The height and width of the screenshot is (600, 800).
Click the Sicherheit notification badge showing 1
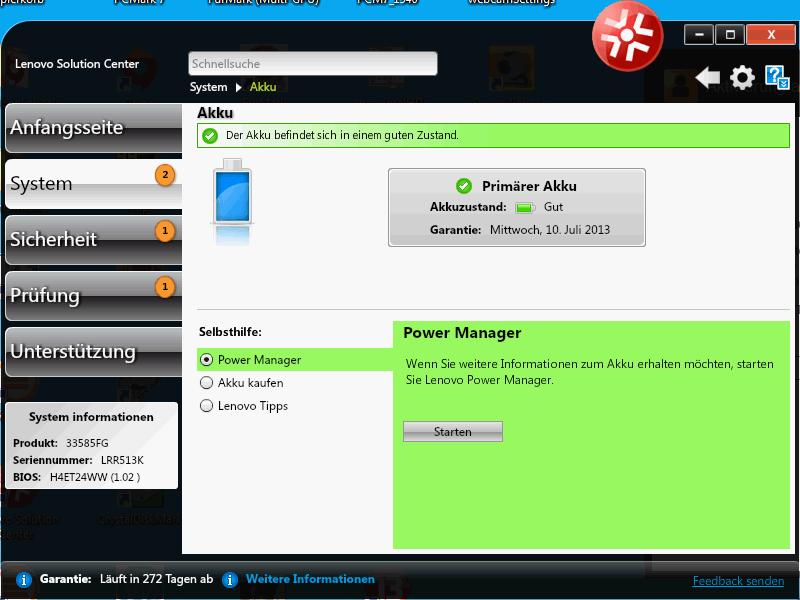(165, 231)
